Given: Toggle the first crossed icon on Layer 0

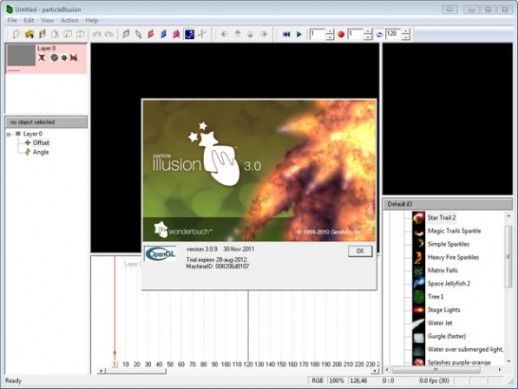Looking at the screenshot, I should click(42, 58).
